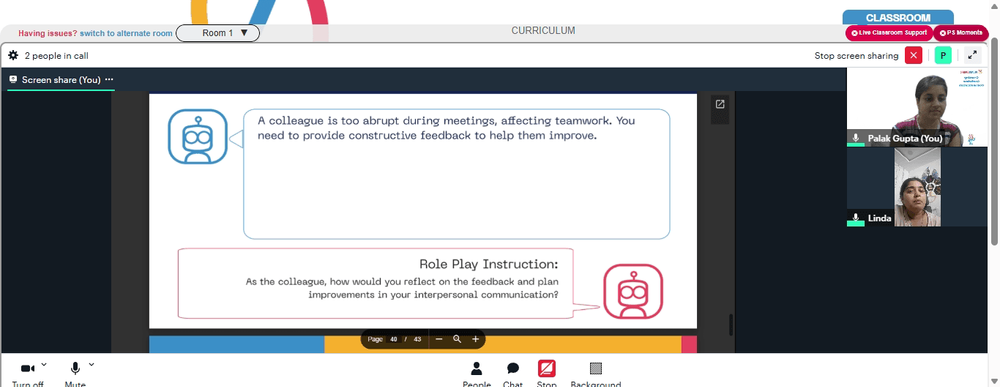The width and height of the screenshot is (1000, 387).
Task: Open Screen share options three dots
Action: click(x=109, y=80)
